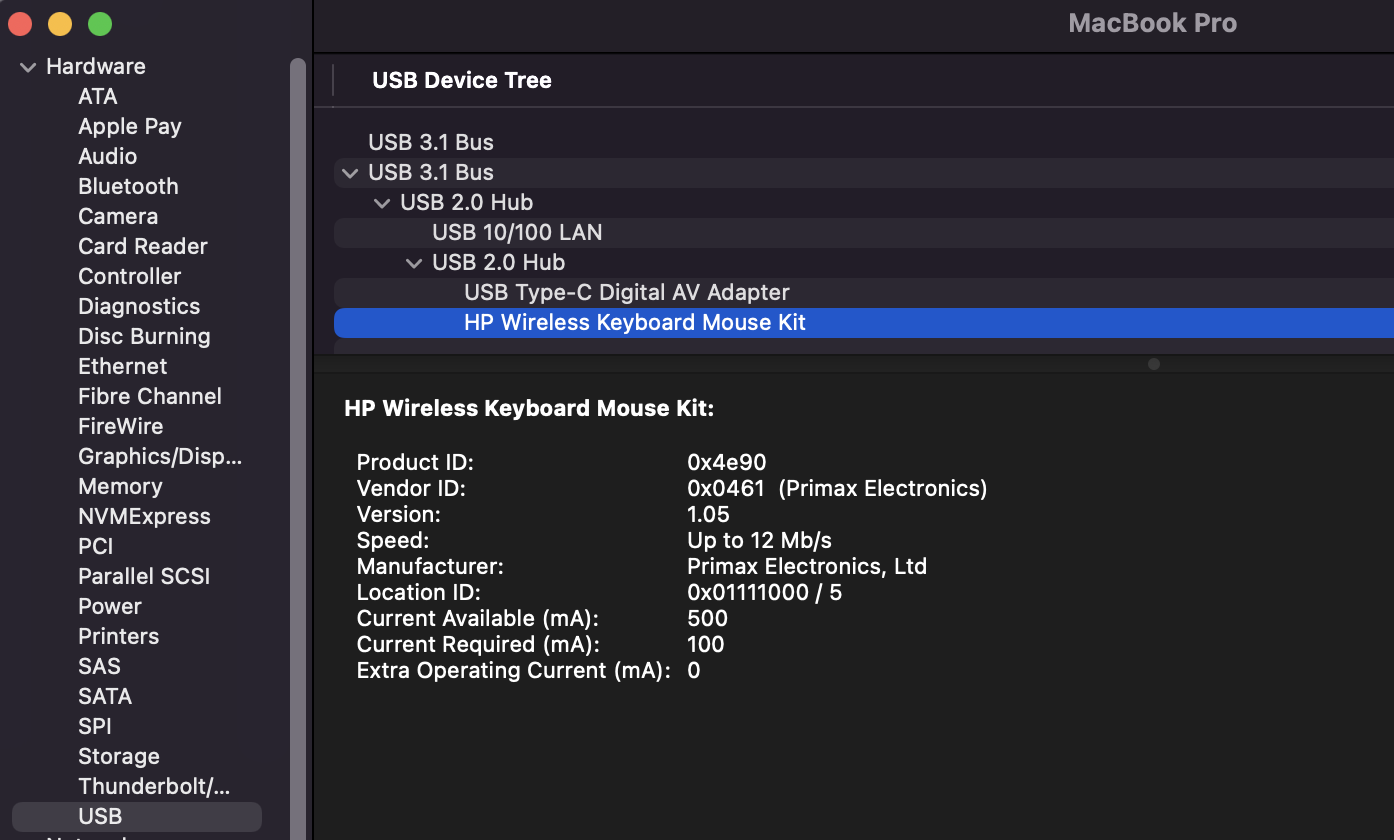This screenshot has width=1394, height=840.
Task: Select USB Type-C Digital AV Adapter
Action: [627, 293]
